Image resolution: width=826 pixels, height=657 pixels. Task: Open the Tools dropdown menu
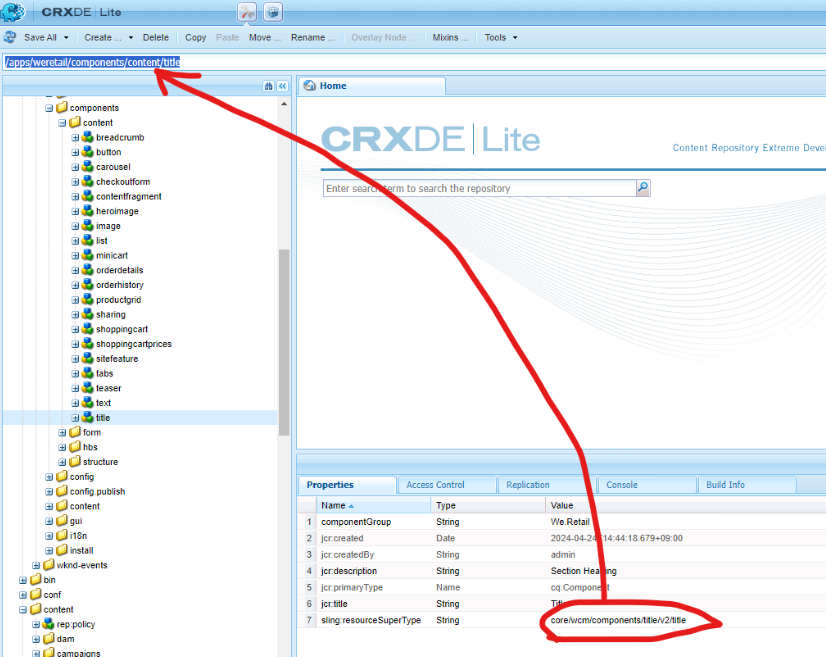pos(500,37)
